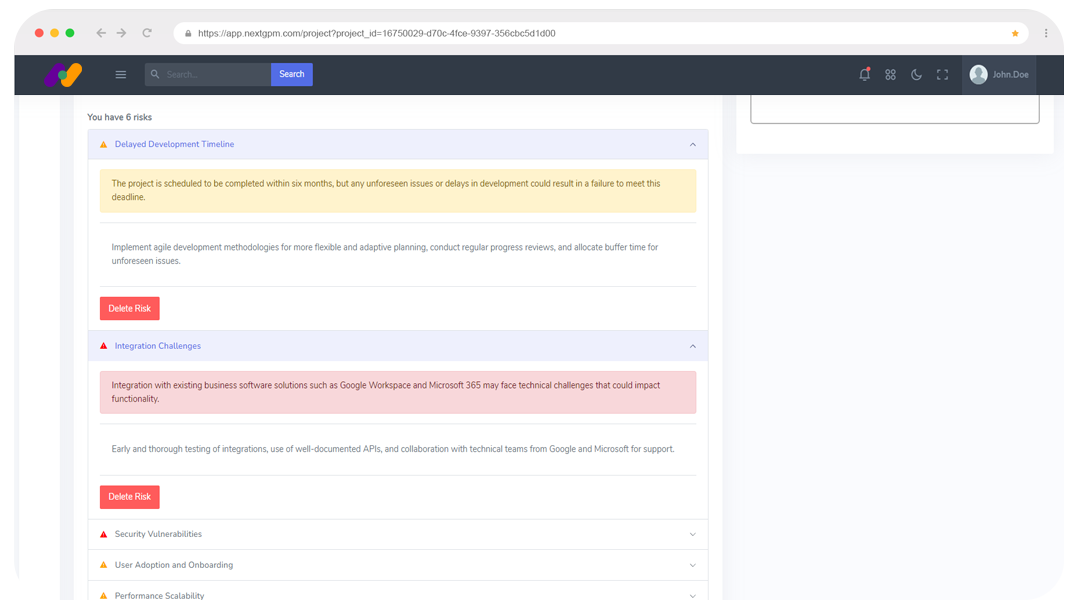This screenshot has height=614, width=1080.
Task: Open the browser three-dot menu
Action: click(x=1046, y=33)
